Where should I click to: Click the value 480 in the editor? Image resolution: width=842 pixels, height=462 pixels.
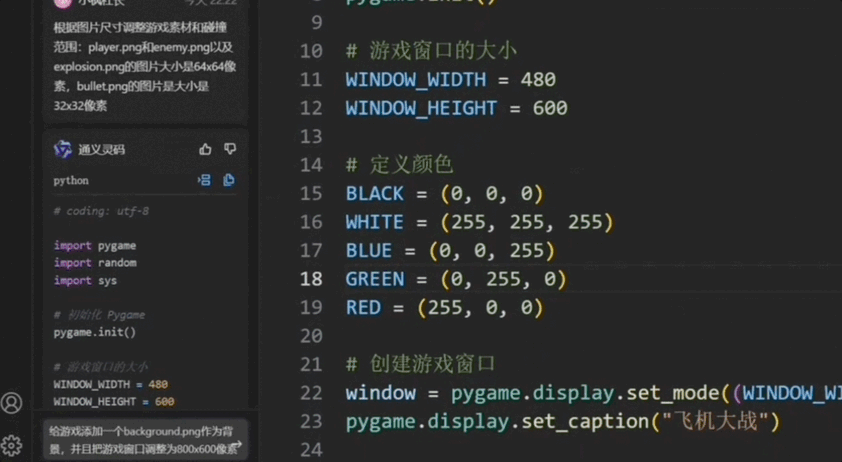point(538,80)
